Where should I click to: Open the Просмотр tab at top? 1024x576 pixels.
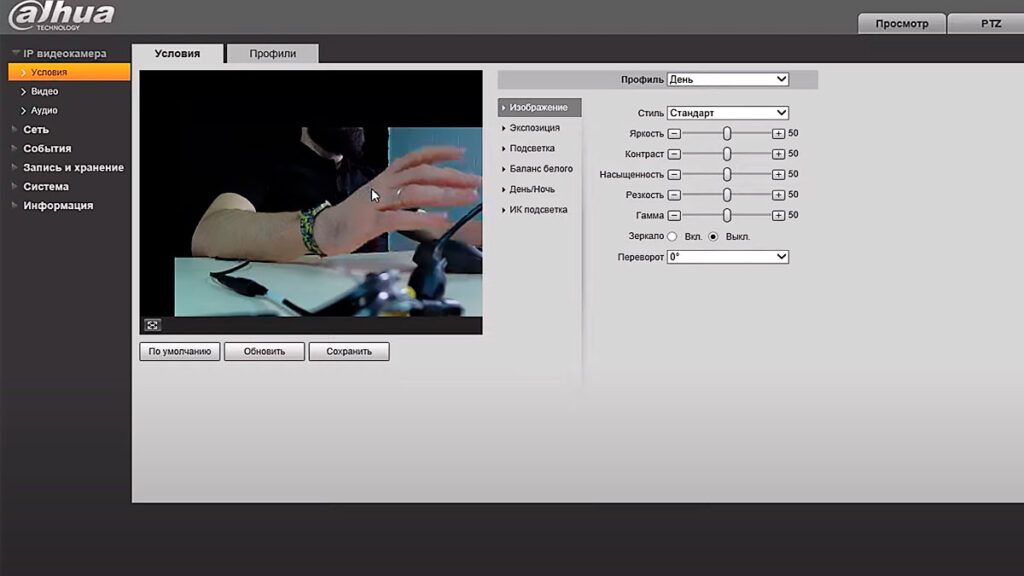pyautogui.click(x=901, y=24)
